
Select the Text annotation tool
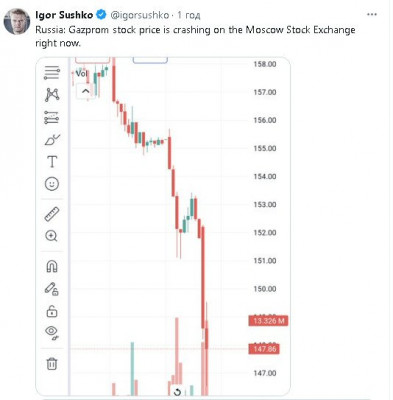point(52,162)
